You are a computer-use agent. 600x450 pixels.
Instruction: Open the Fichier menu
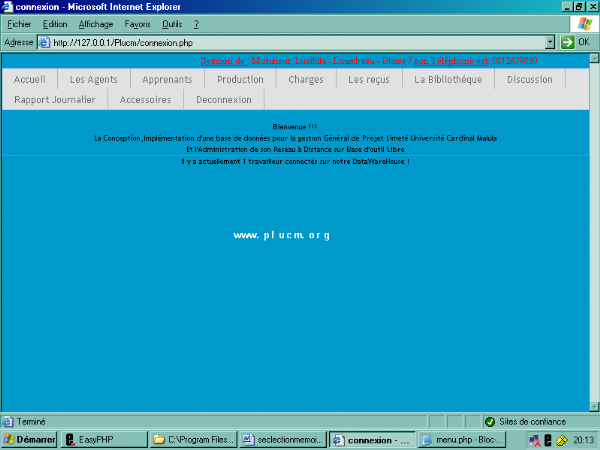[19, 24]
